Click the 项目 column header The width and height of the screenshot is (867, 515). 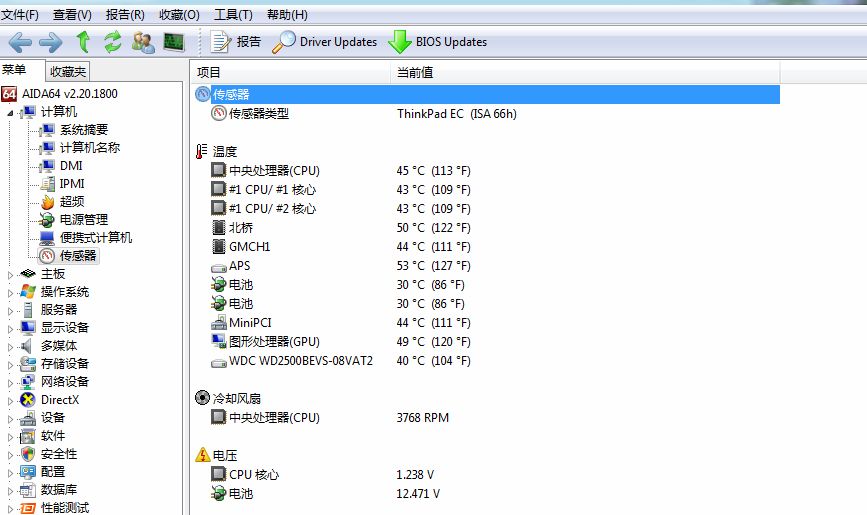point(291,72)
